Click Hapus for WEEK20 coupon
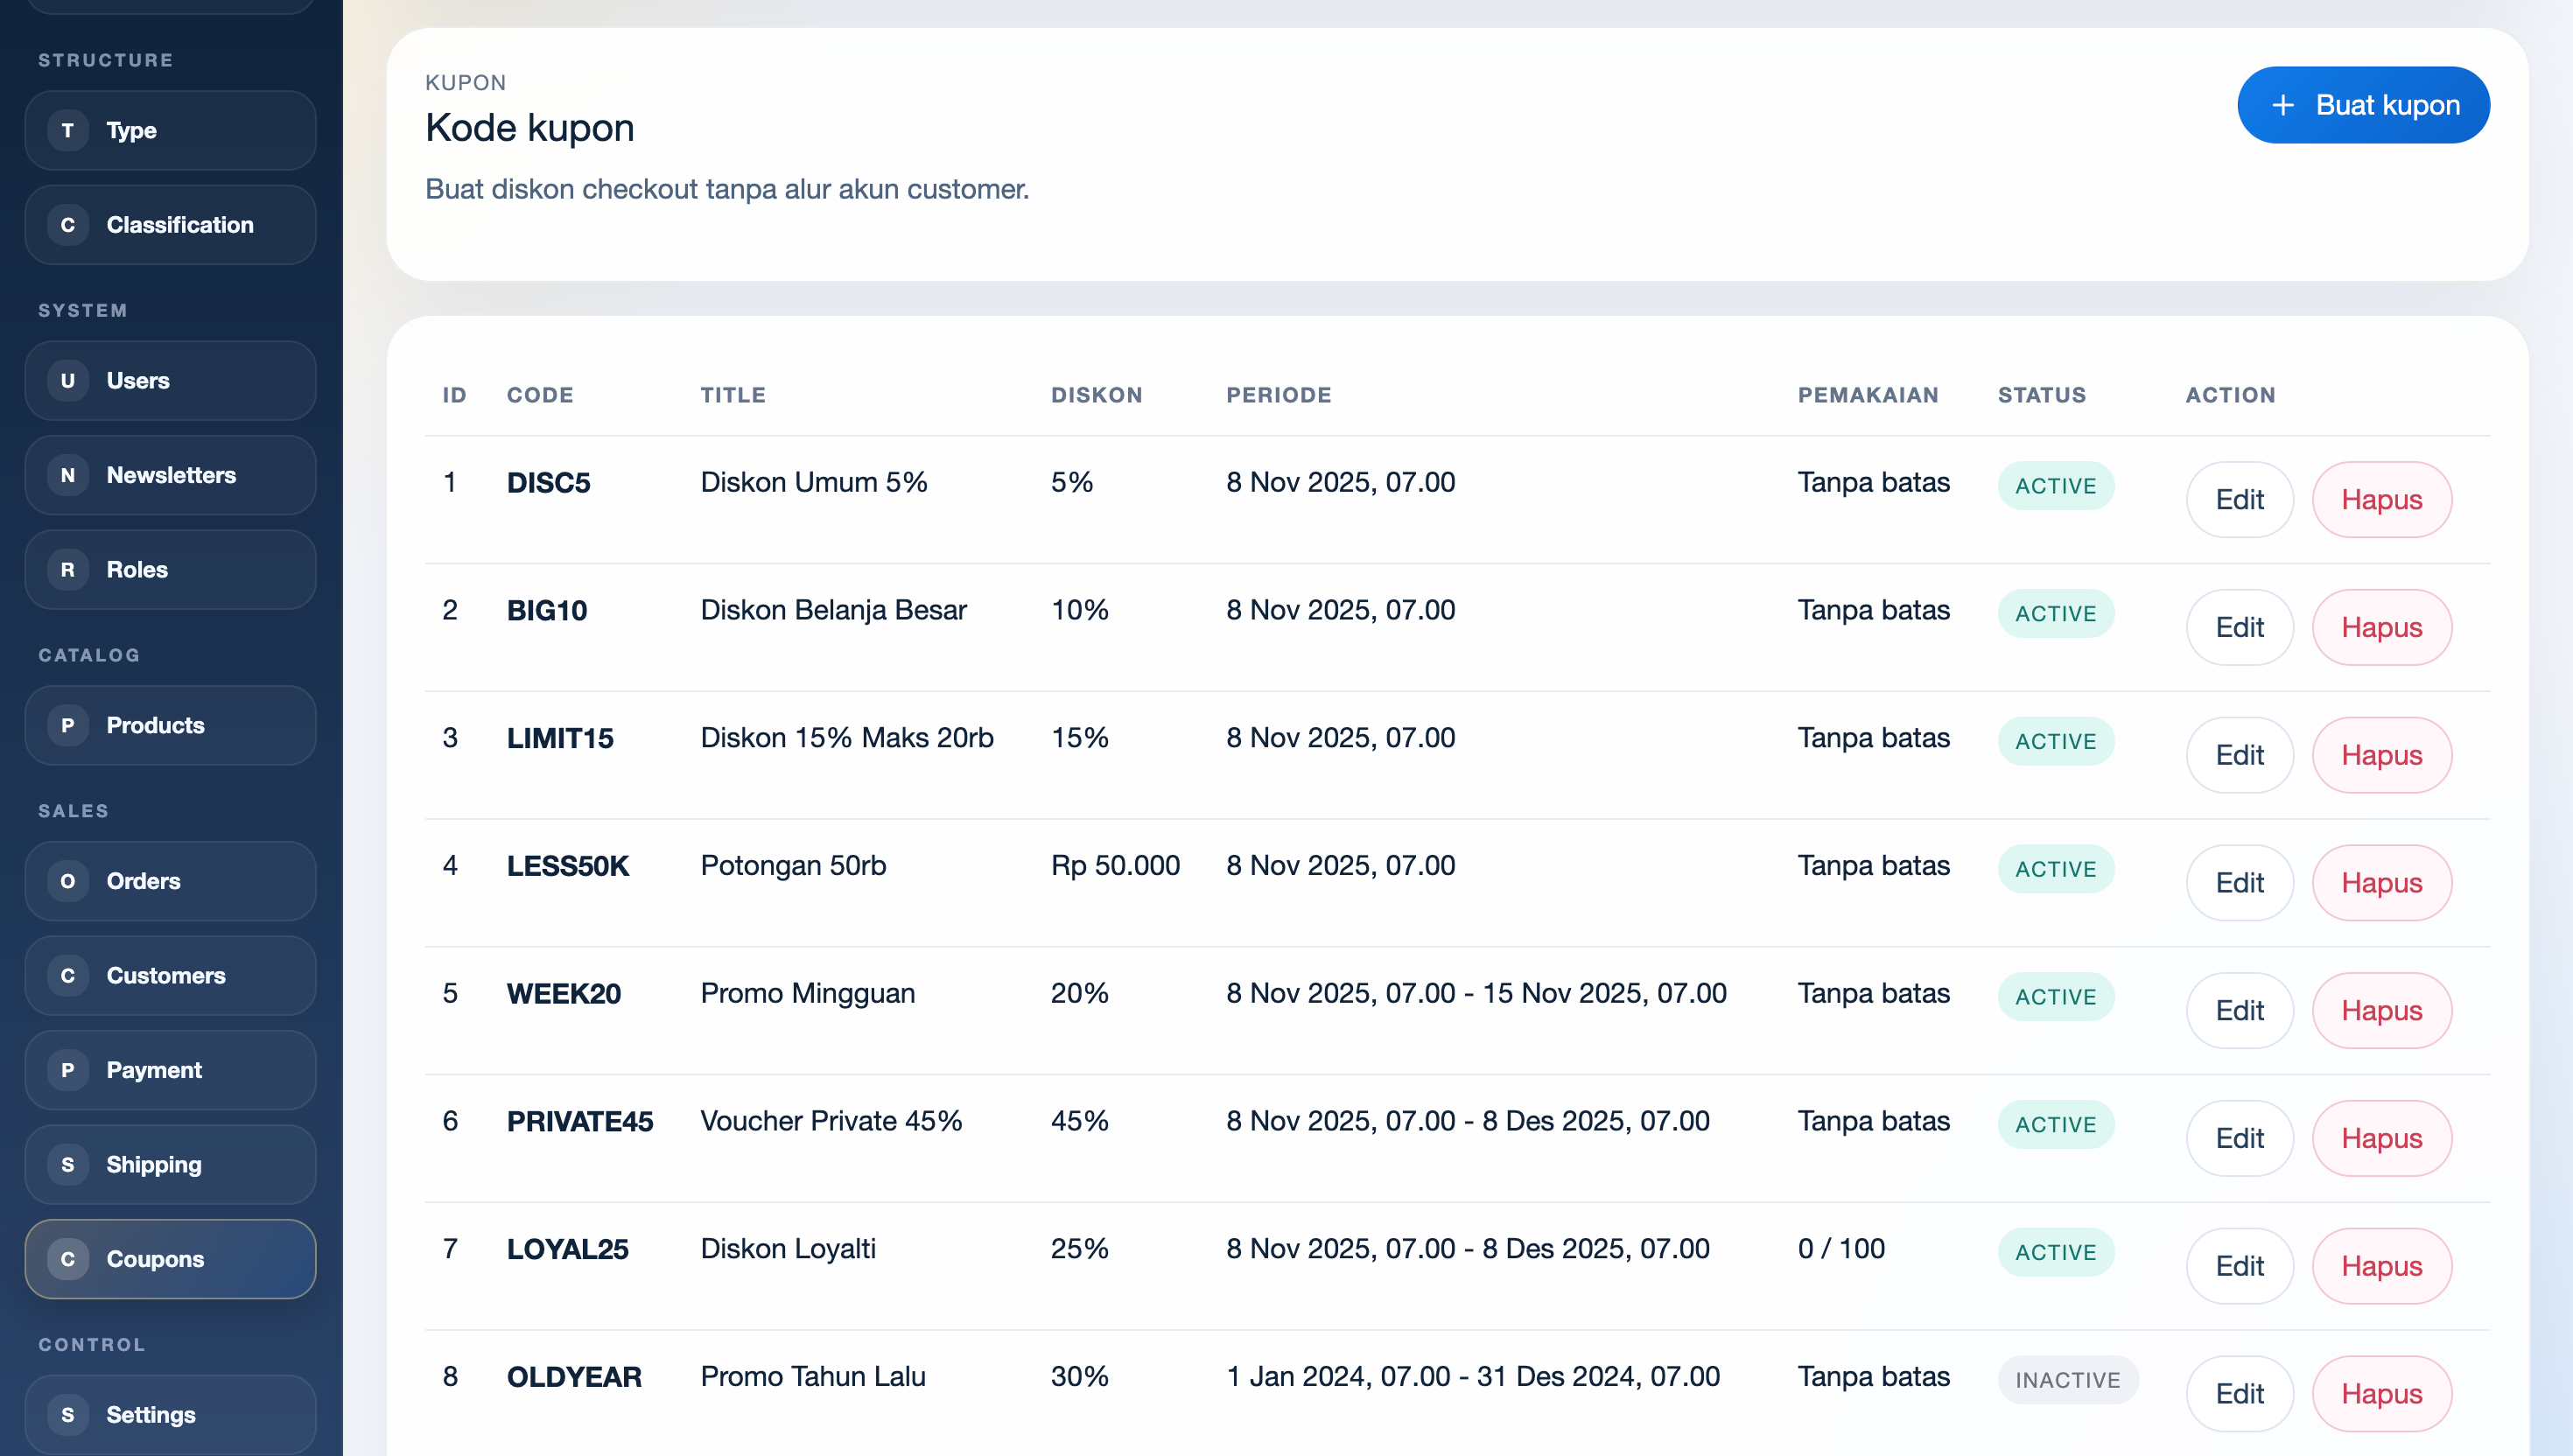 pyautogui.click(x=2381, y=1011)
